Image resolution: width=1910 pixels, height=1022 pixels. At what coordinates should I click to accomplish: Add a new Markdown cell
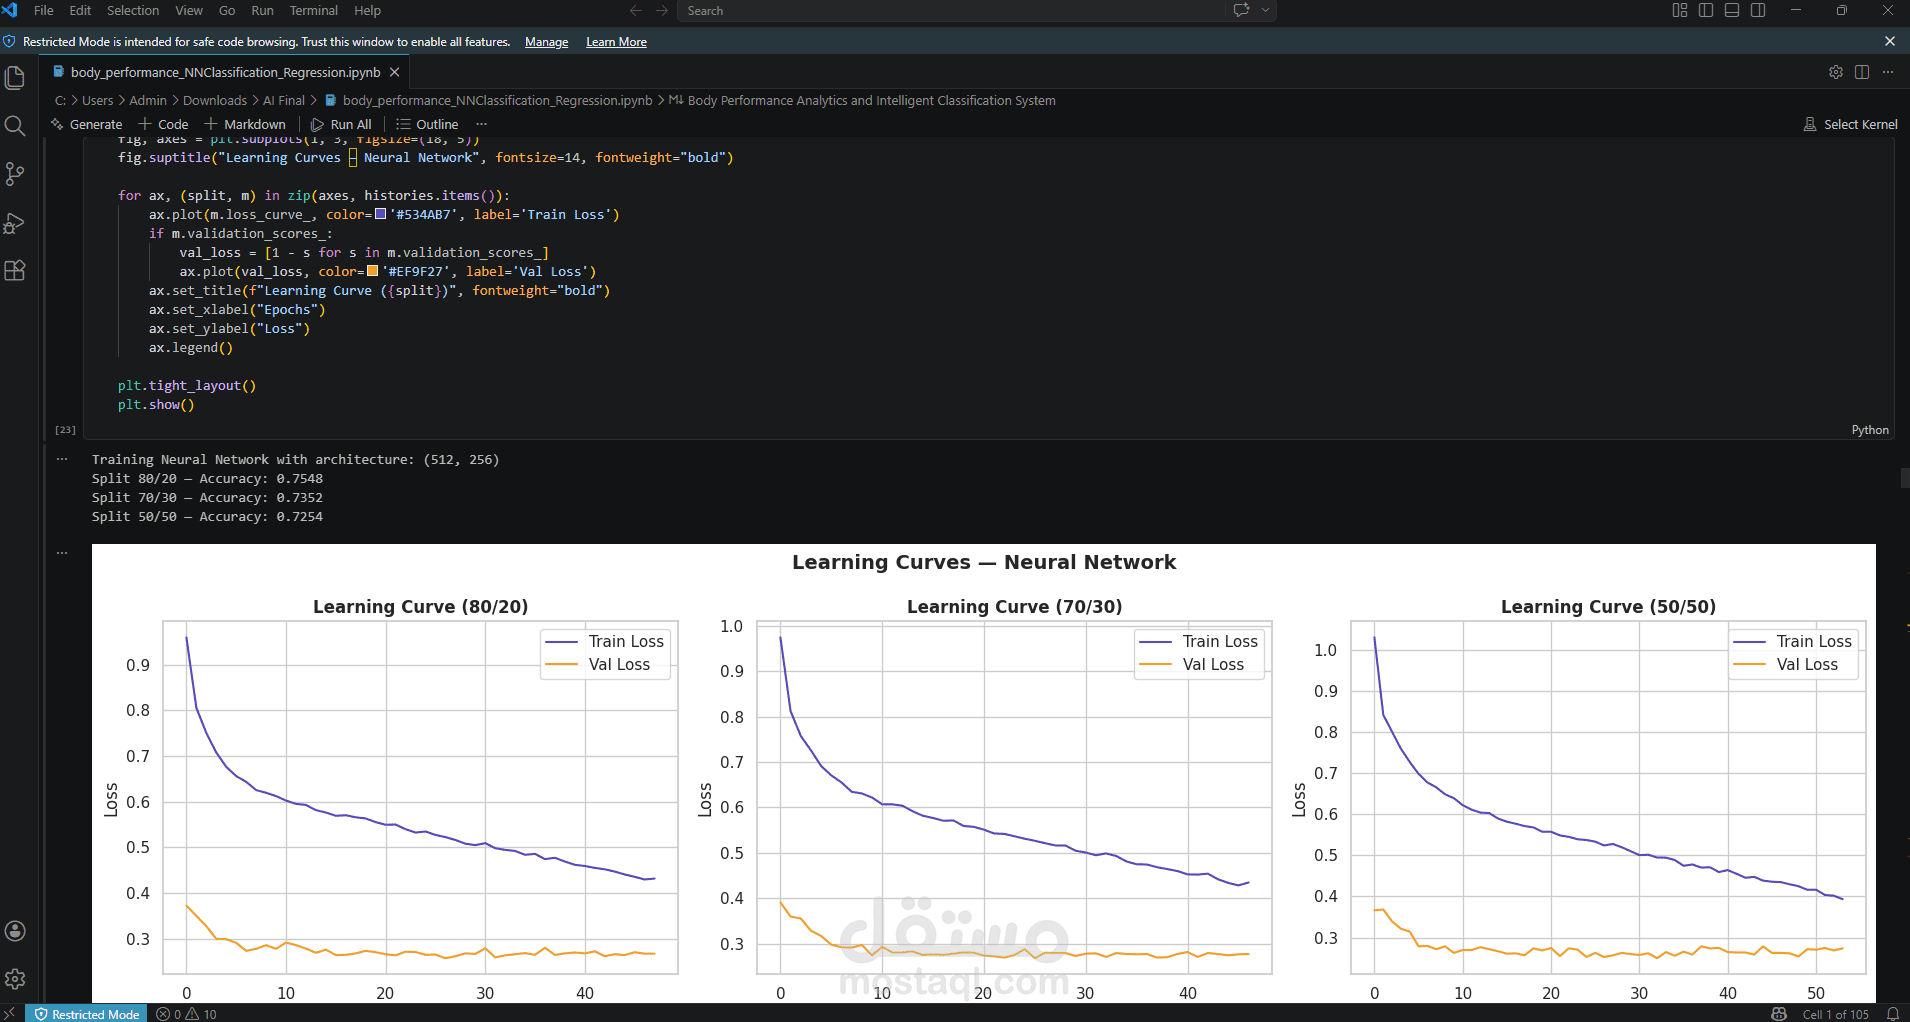pos(245,124)
